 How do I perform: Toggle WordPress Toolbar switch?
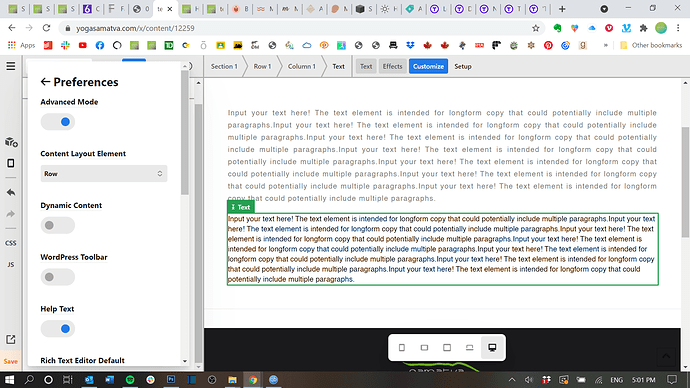(x=58, y=277)
